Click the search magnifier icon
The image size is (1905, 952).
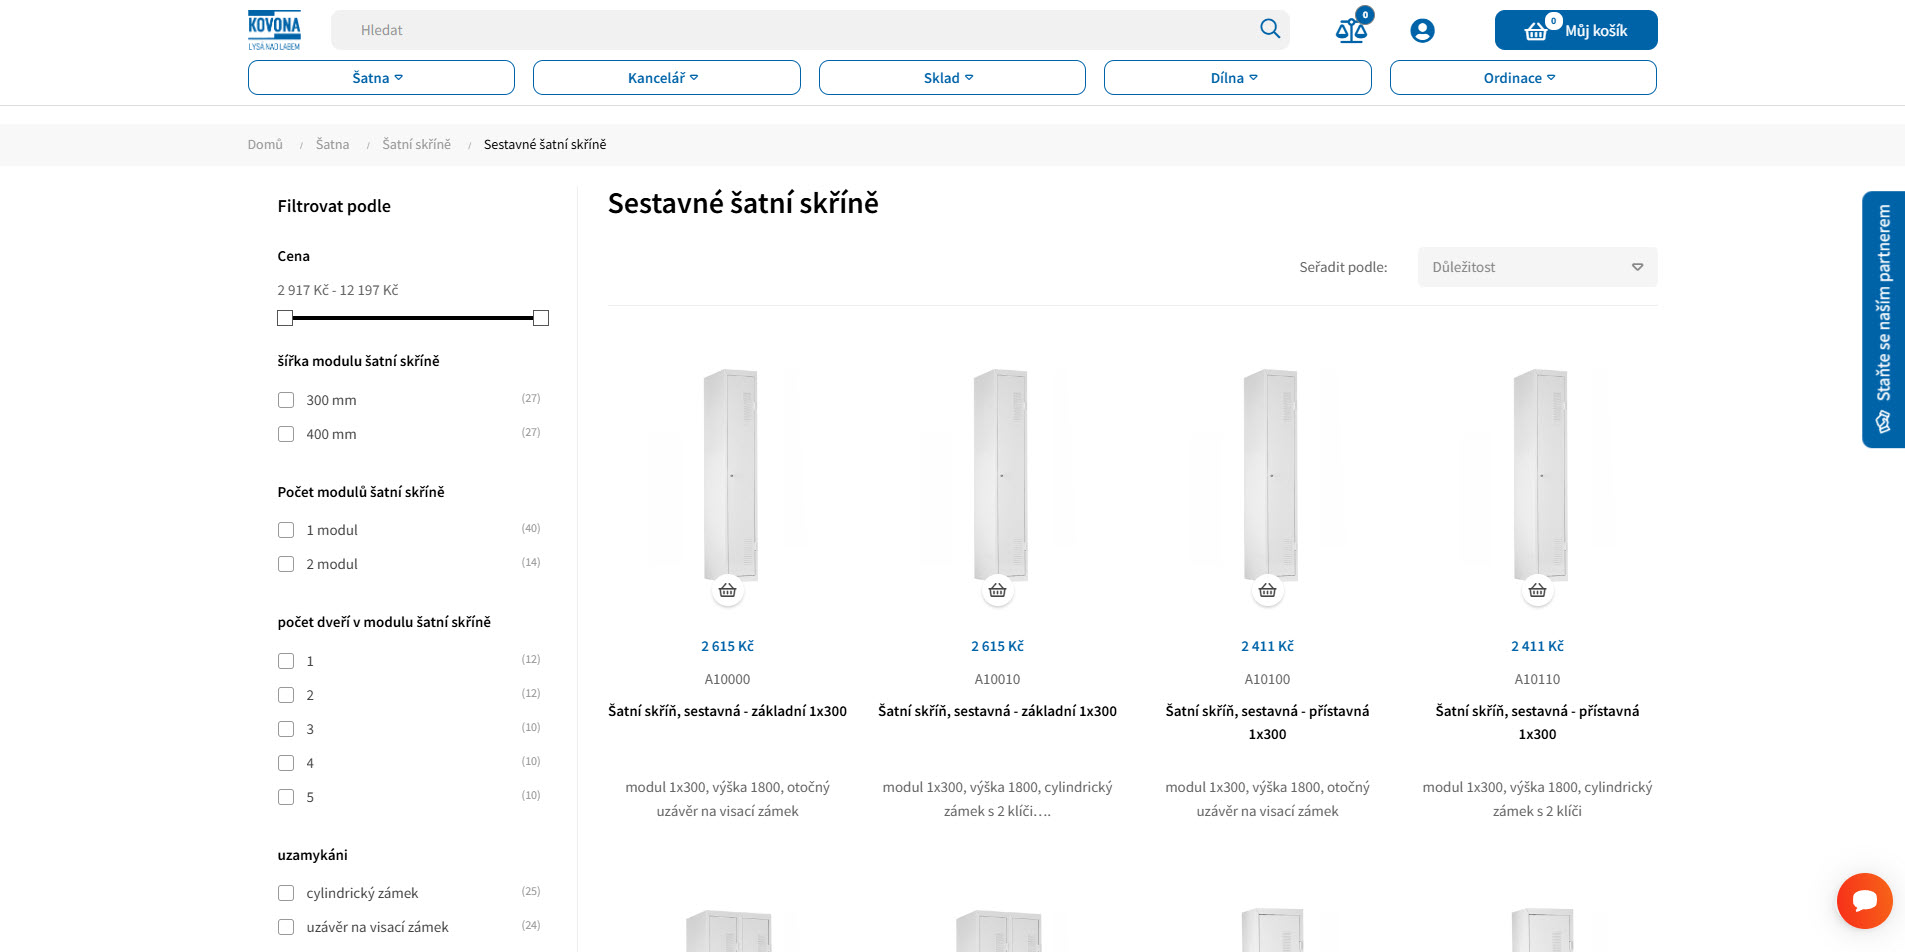[1269, 29]
